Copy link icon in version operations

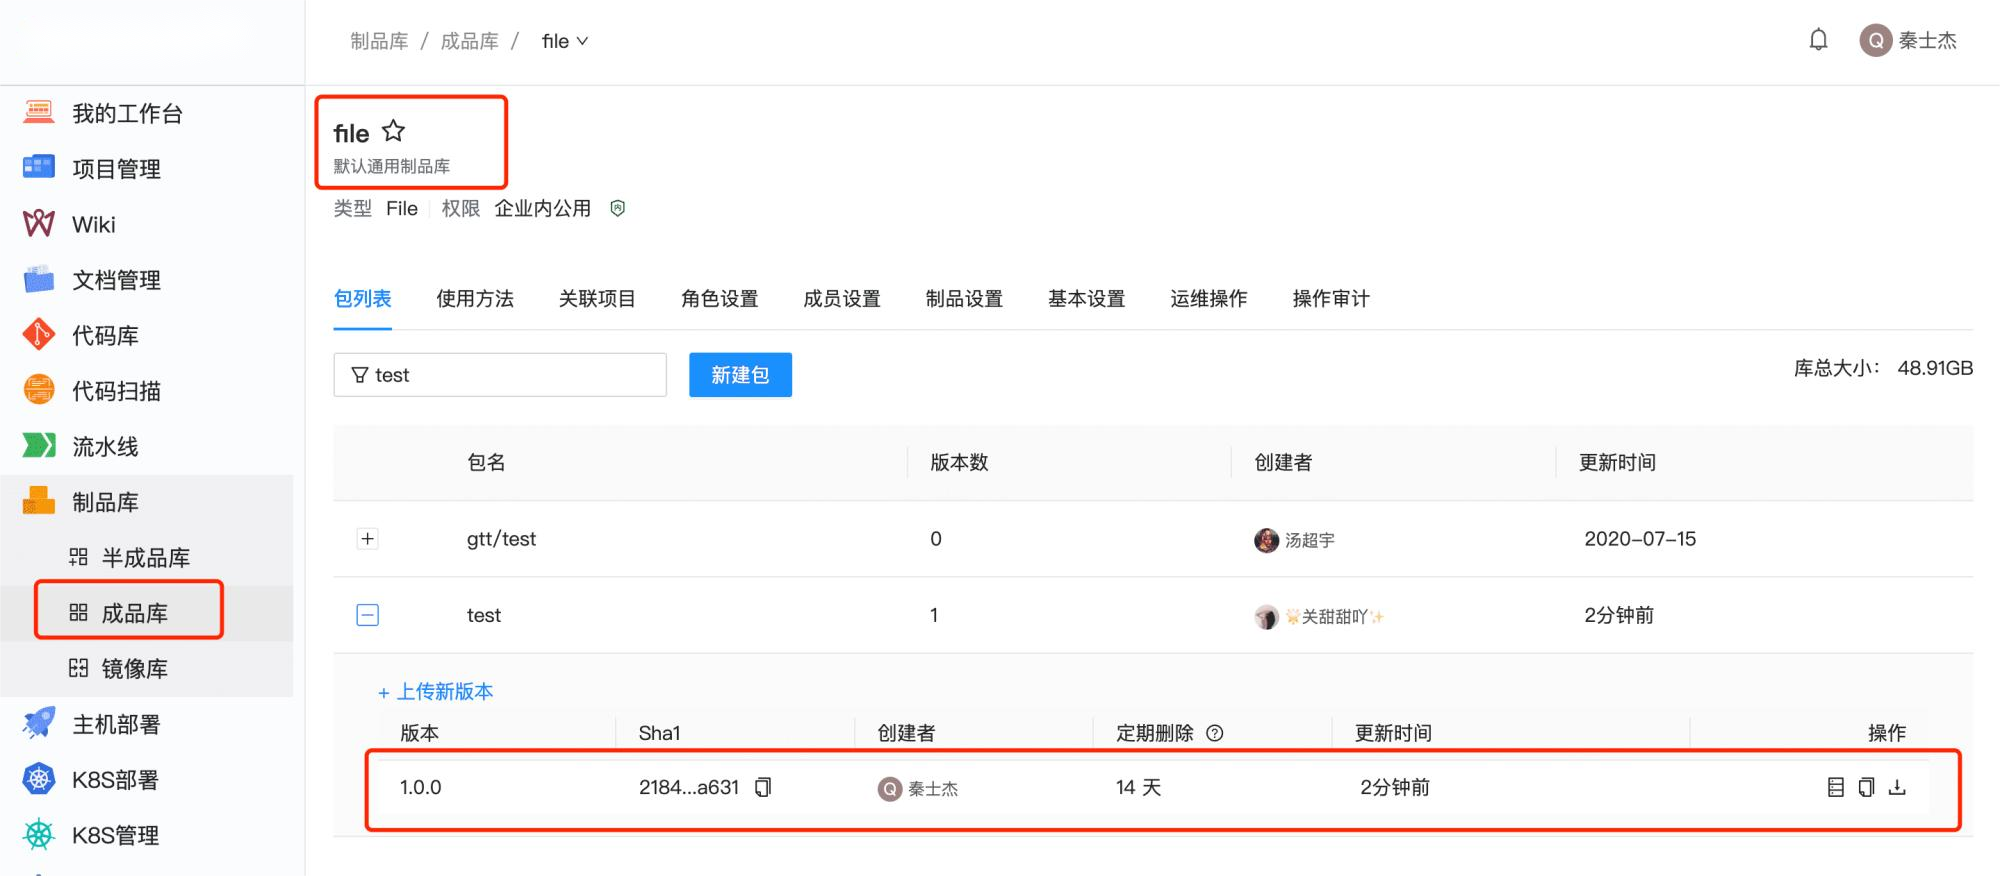(1866, 788)
